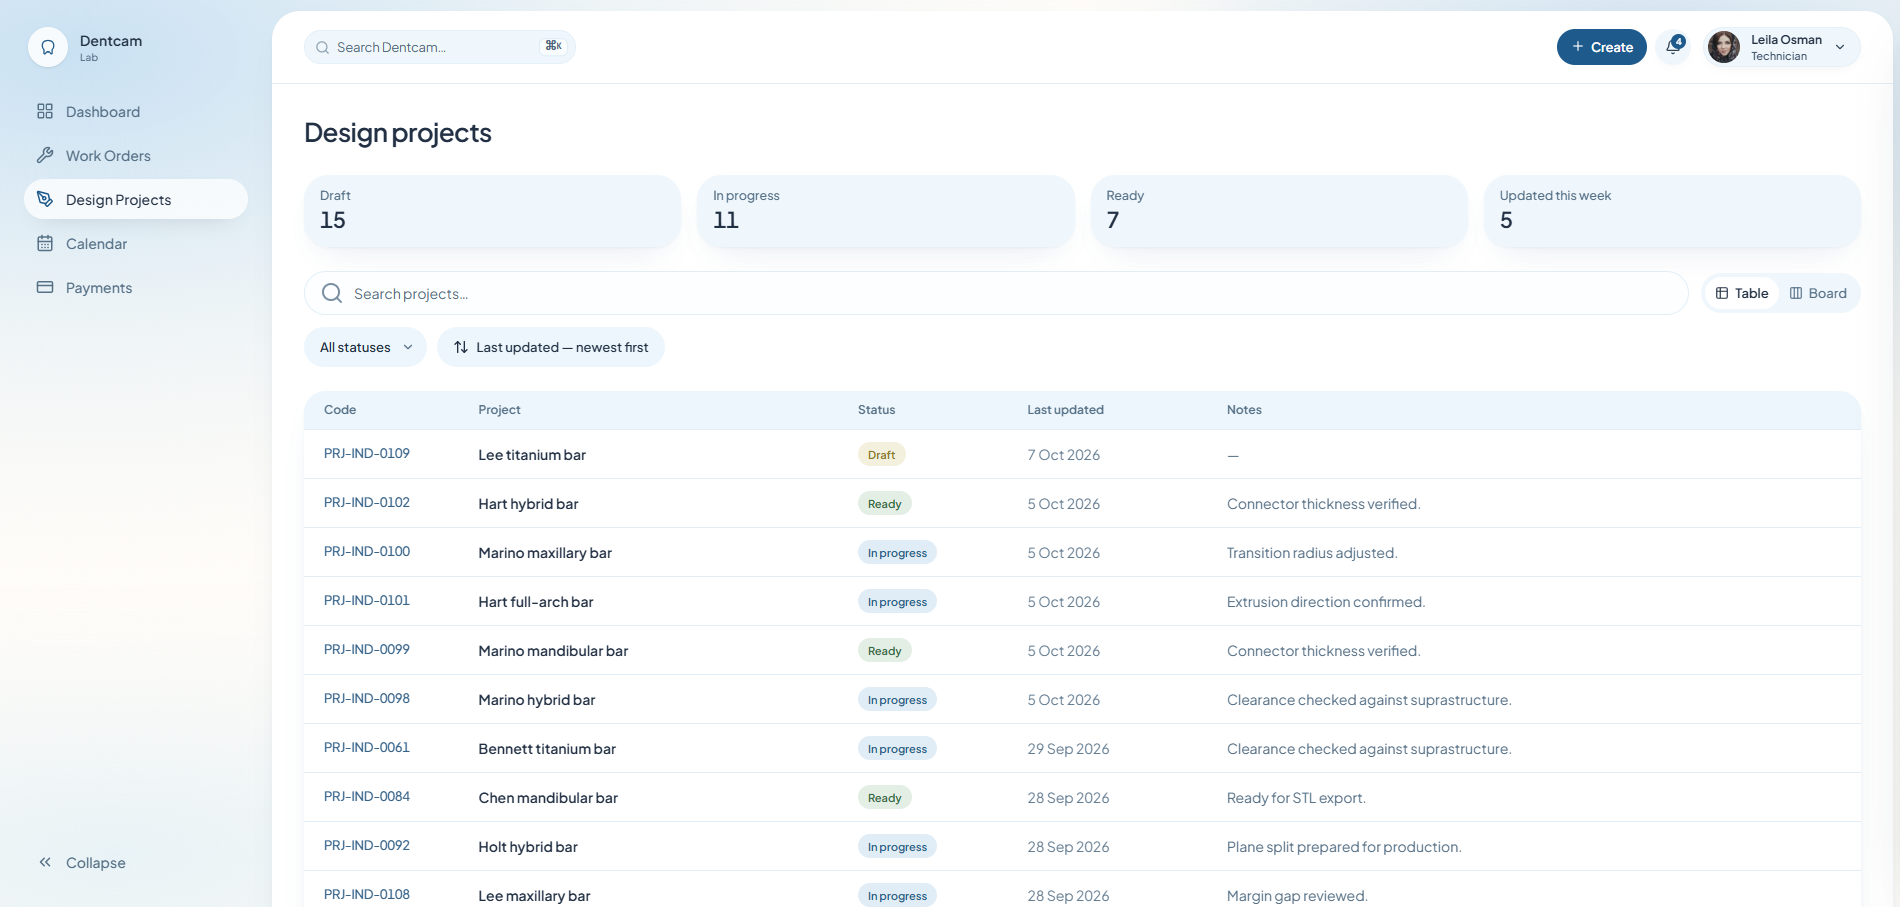
Task: Click the magnifier icon in Search Dentcam
Action: [323, 47]
